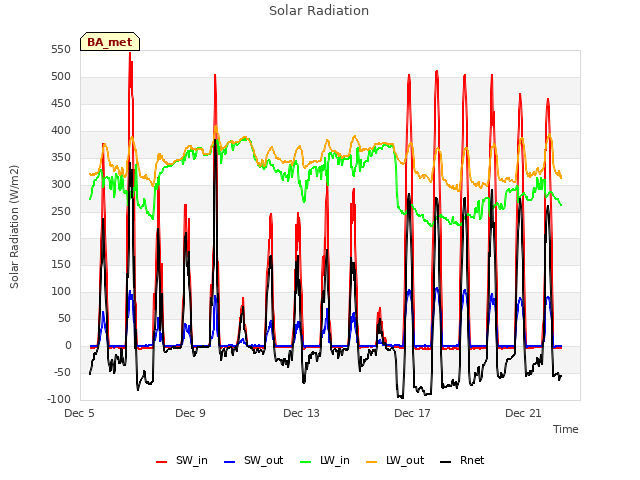Viewport: 640px width, 480px height.
Task: Click the -100 y-axis tick label
Action: point(60,399)
